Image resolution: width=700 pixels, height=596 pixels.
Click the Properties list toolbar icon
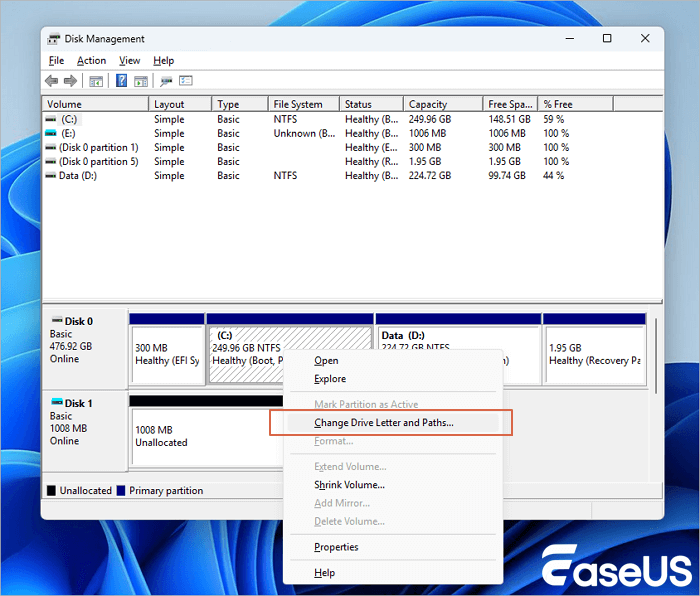pos(186,81)
